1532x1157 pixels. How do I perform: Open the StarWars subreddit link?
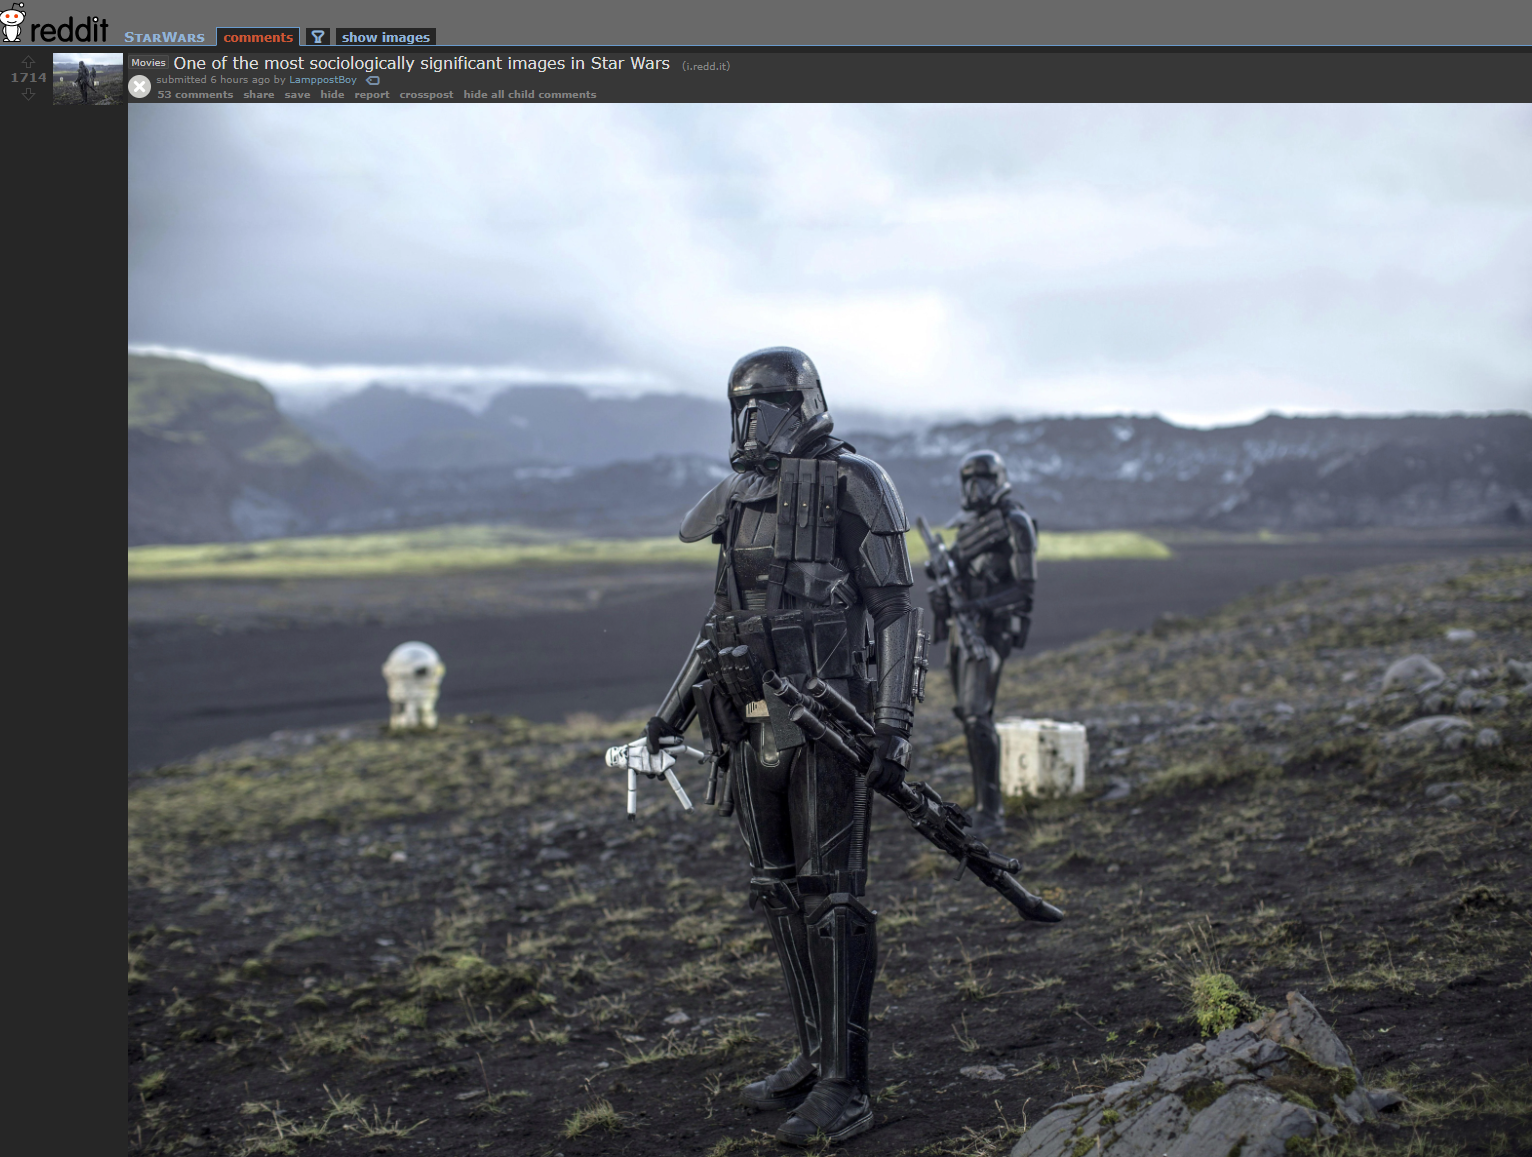pos(164,37)
